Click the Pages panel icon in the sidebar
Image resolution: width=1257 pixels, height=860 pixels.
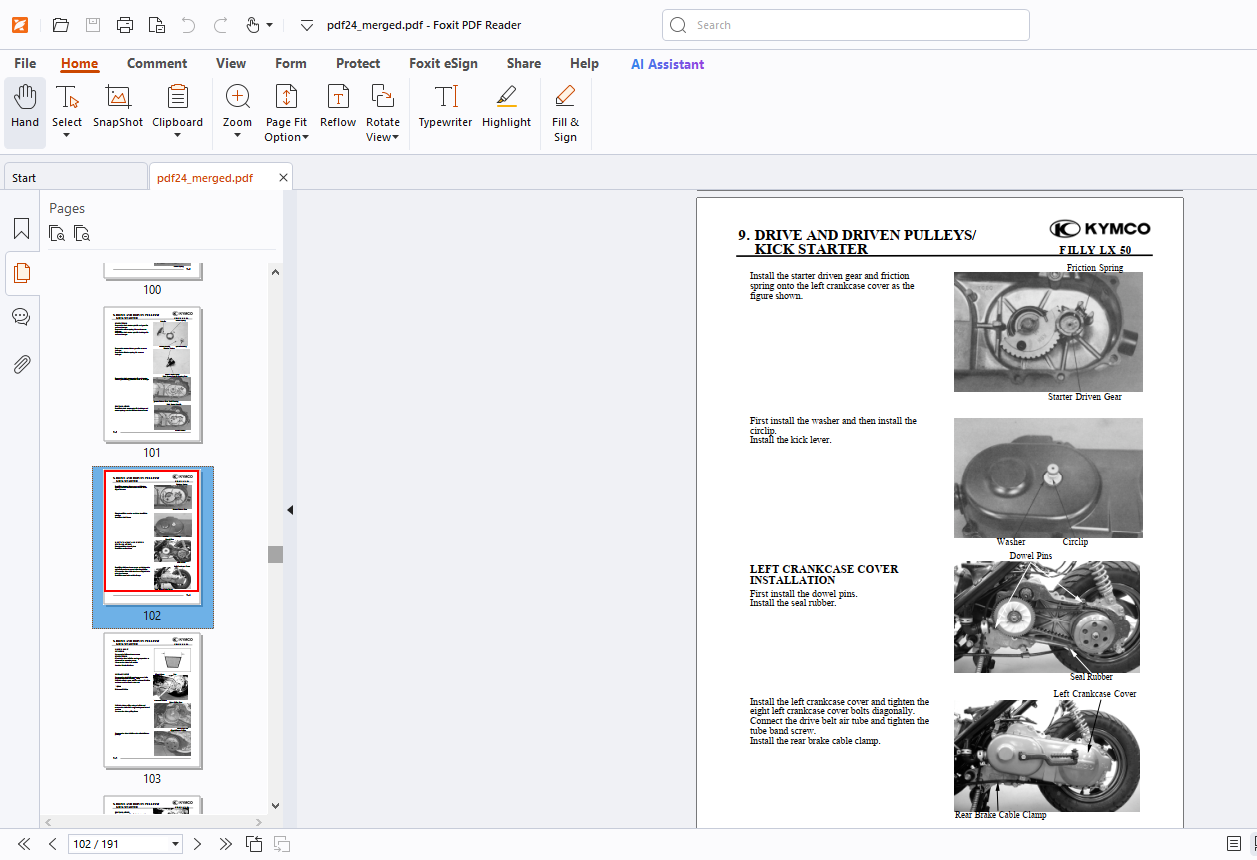tap(21, 273)
